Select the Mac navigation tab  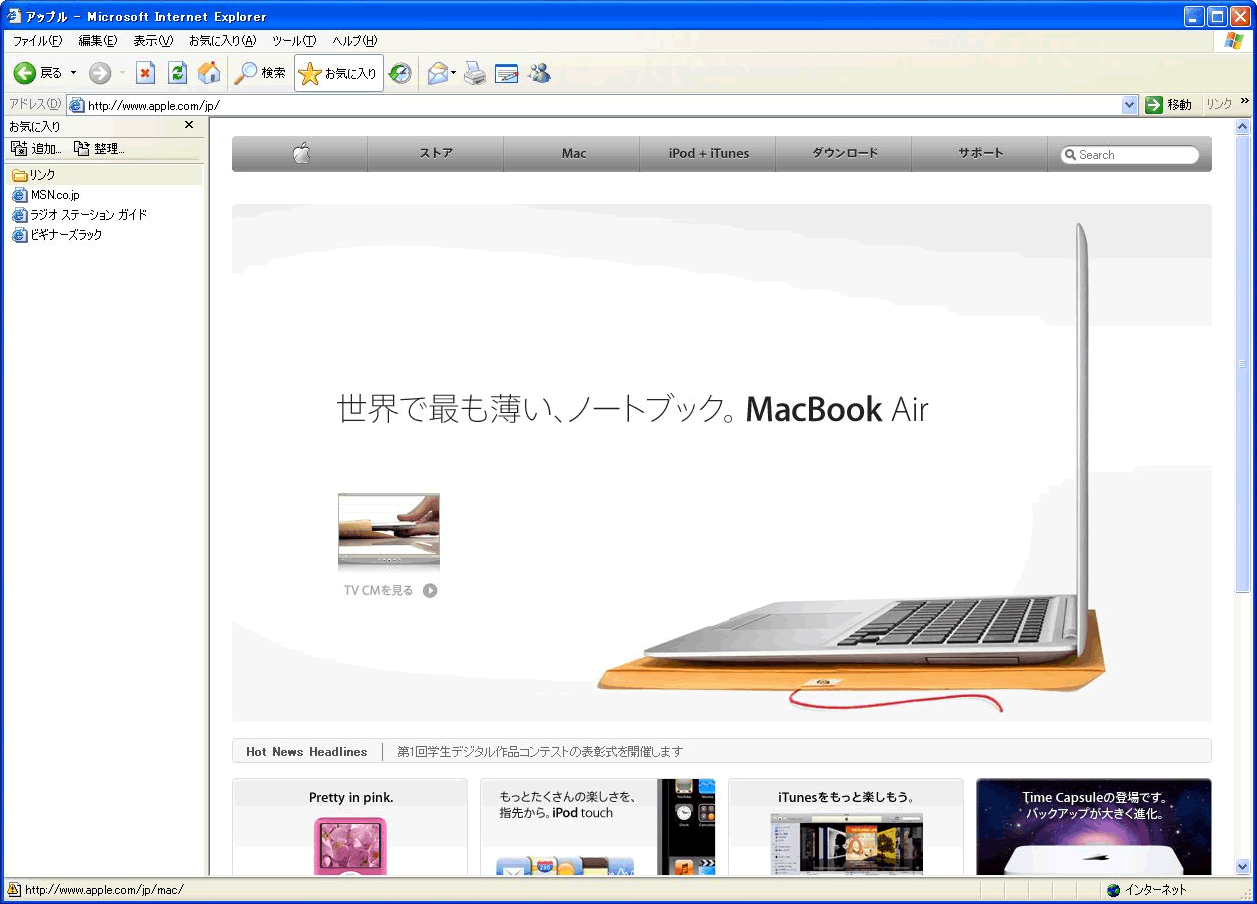[x=573, y=154]
